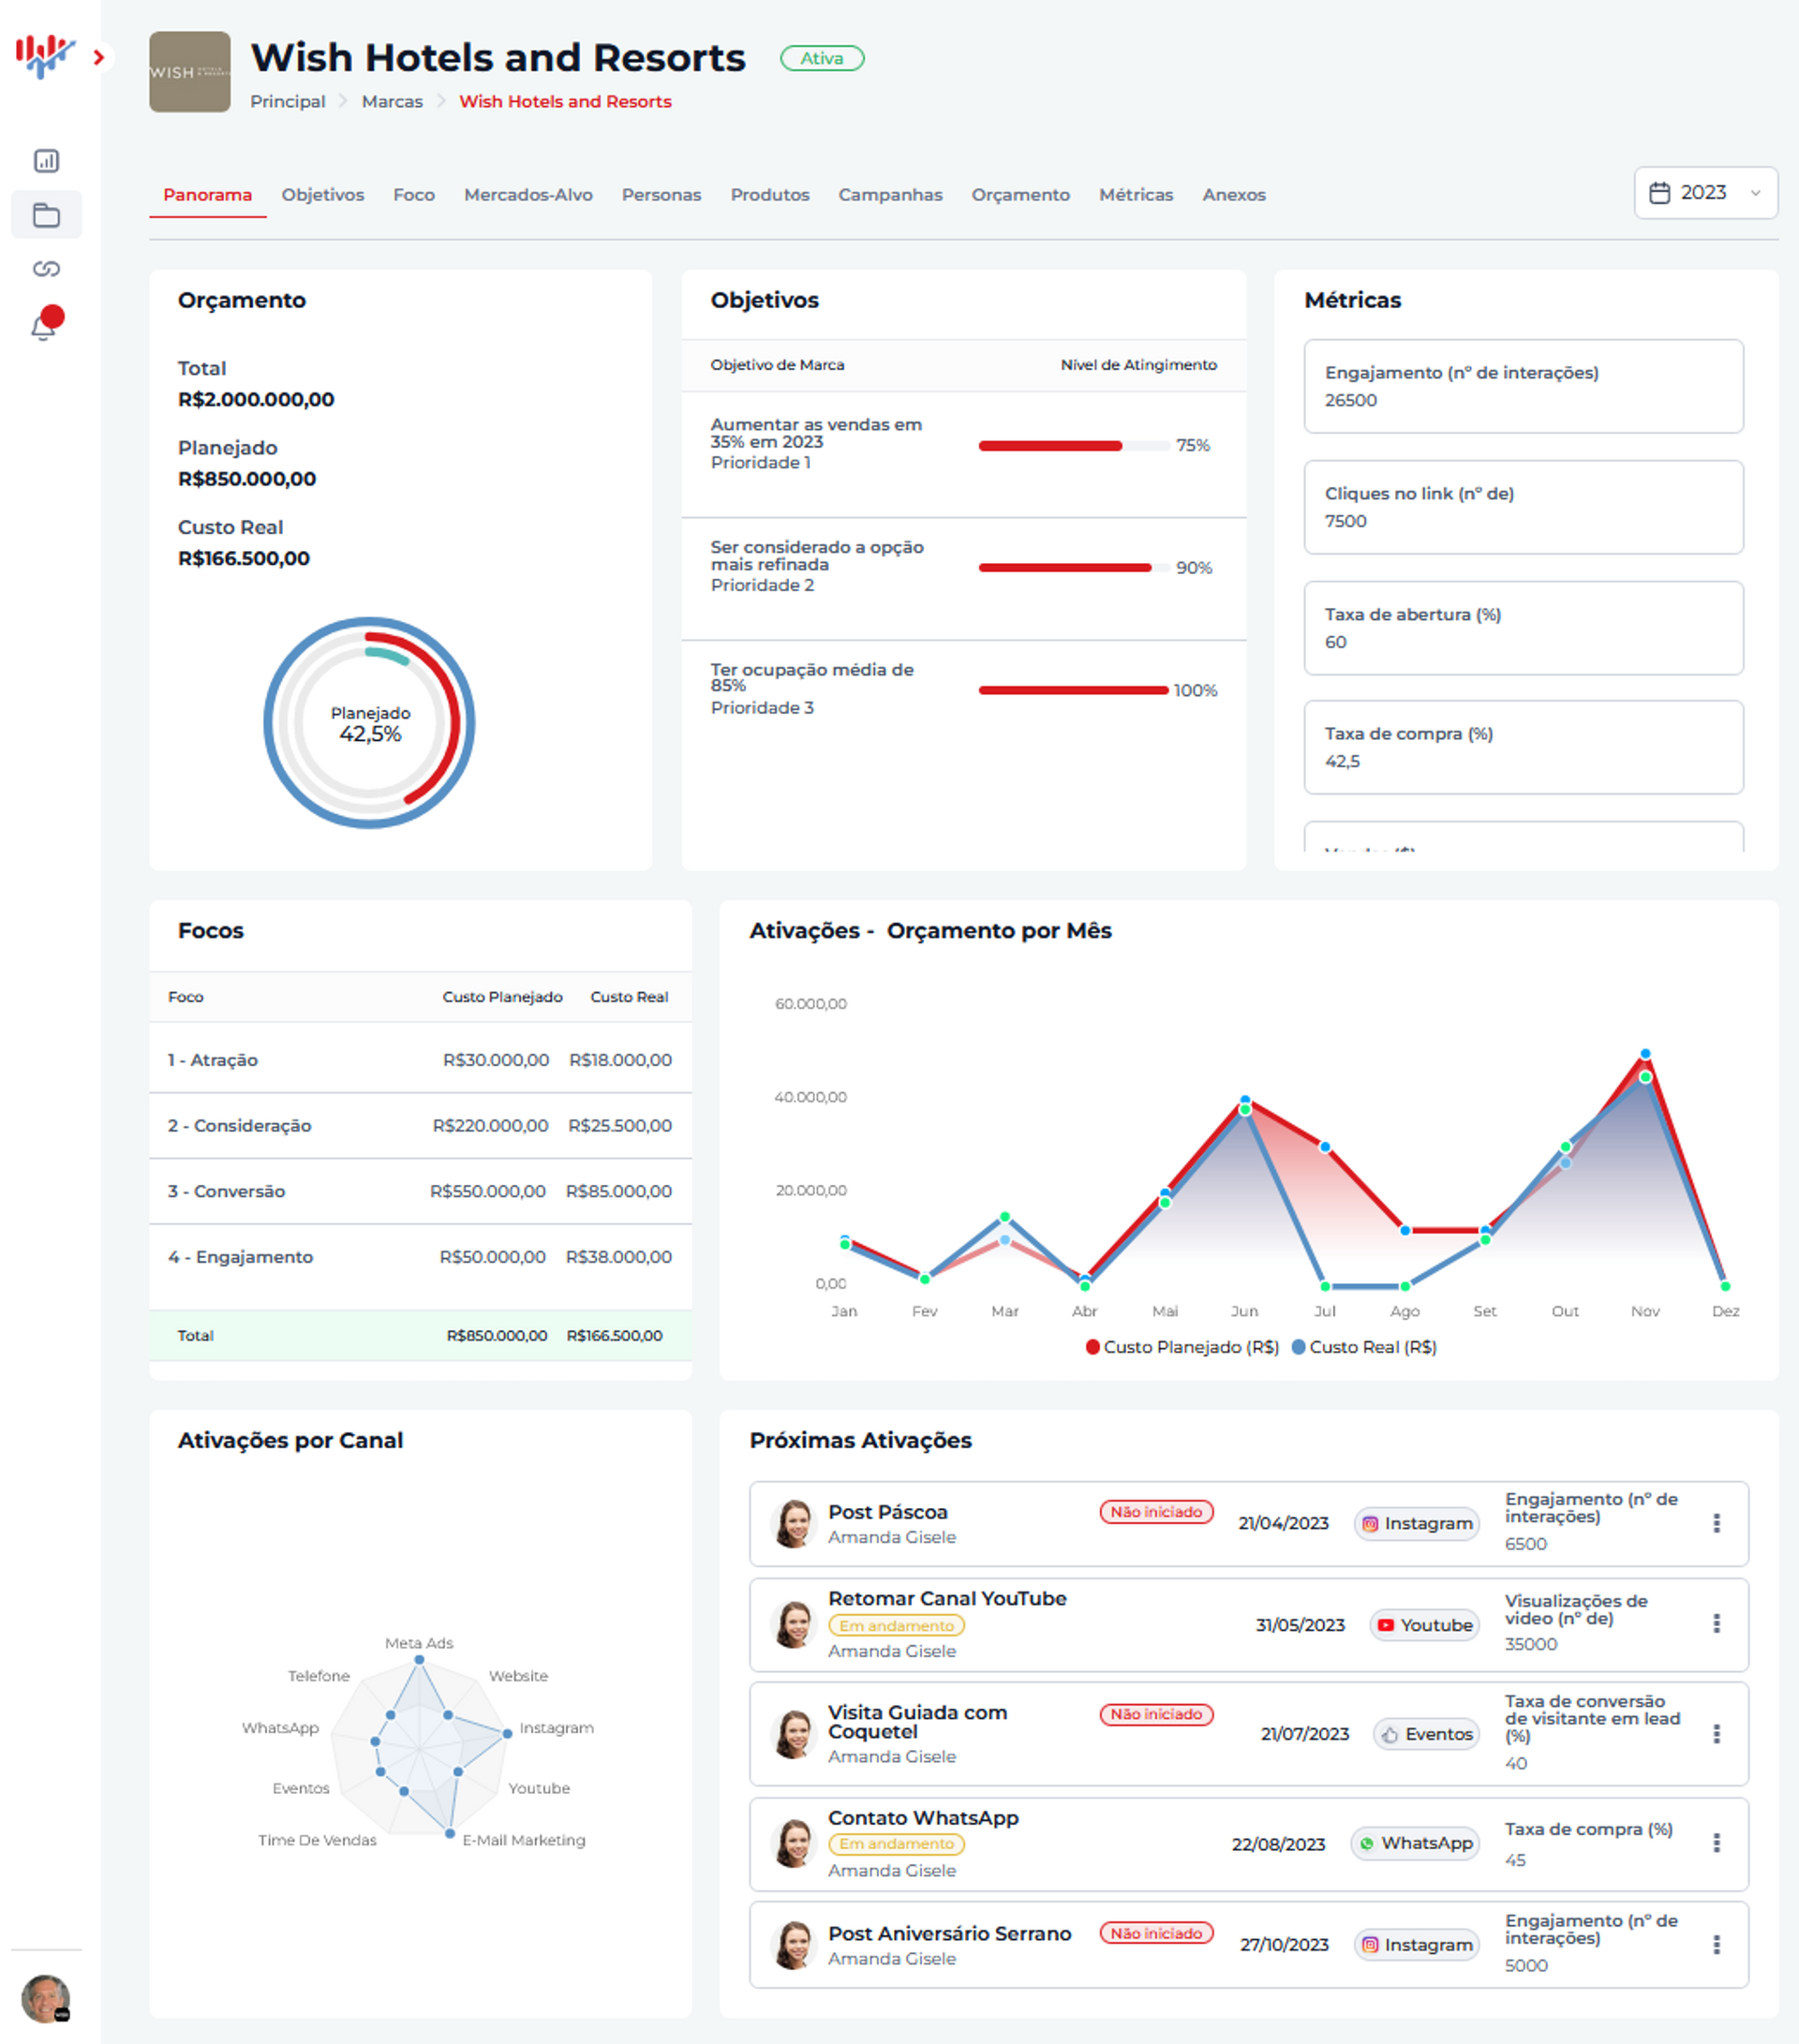Switch to the Campanhas tab
Viewport: 1799px width, 2044px height.
(890, 195)
